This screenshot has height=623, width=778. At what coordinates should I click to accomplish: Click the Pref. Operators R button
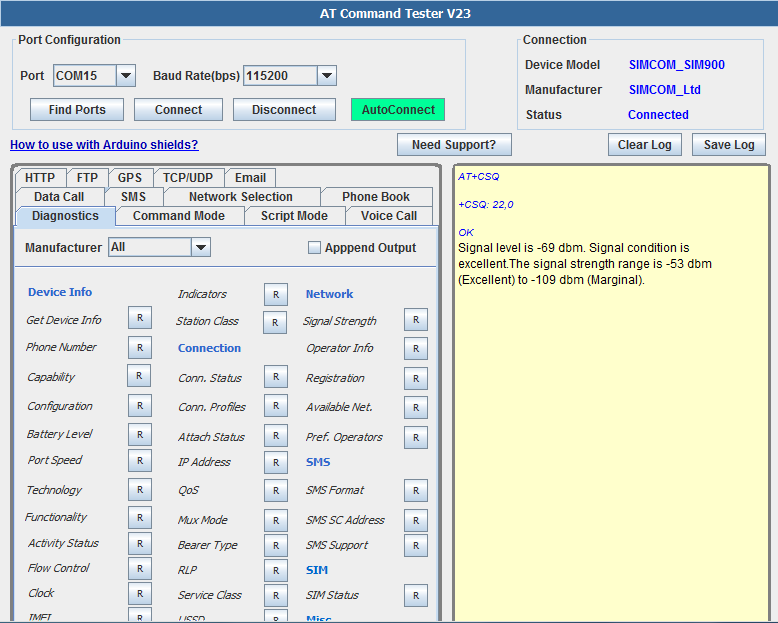click(416, 437)
